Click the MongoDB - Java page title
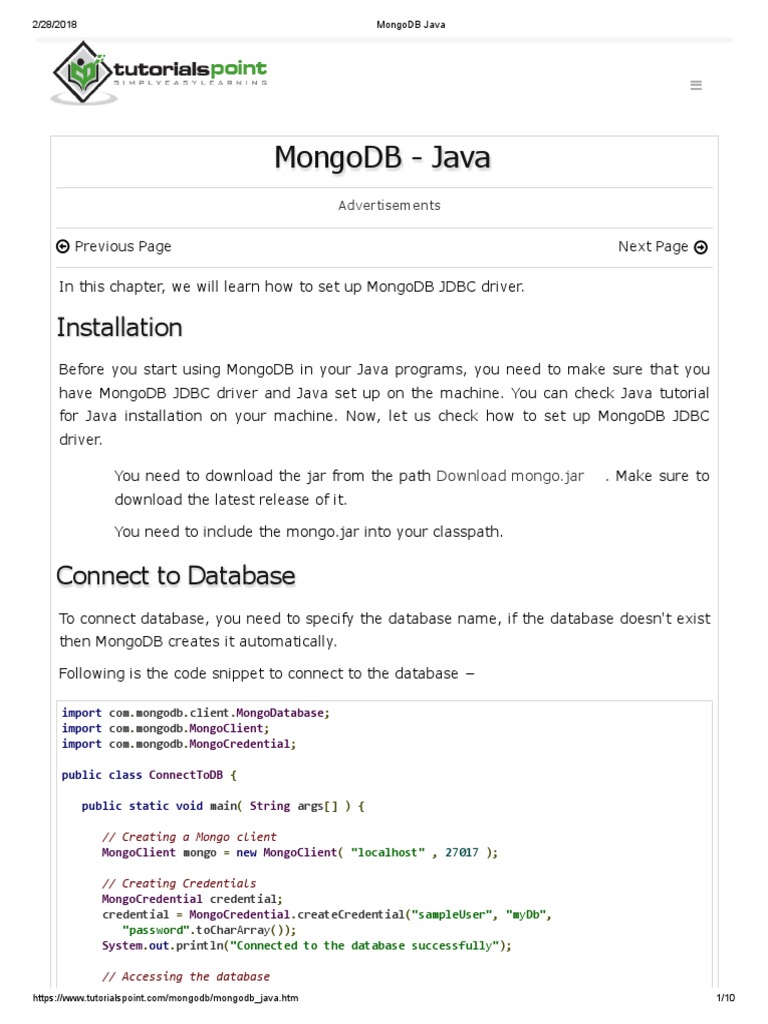The image size is (768, 1024). point(383,158)
